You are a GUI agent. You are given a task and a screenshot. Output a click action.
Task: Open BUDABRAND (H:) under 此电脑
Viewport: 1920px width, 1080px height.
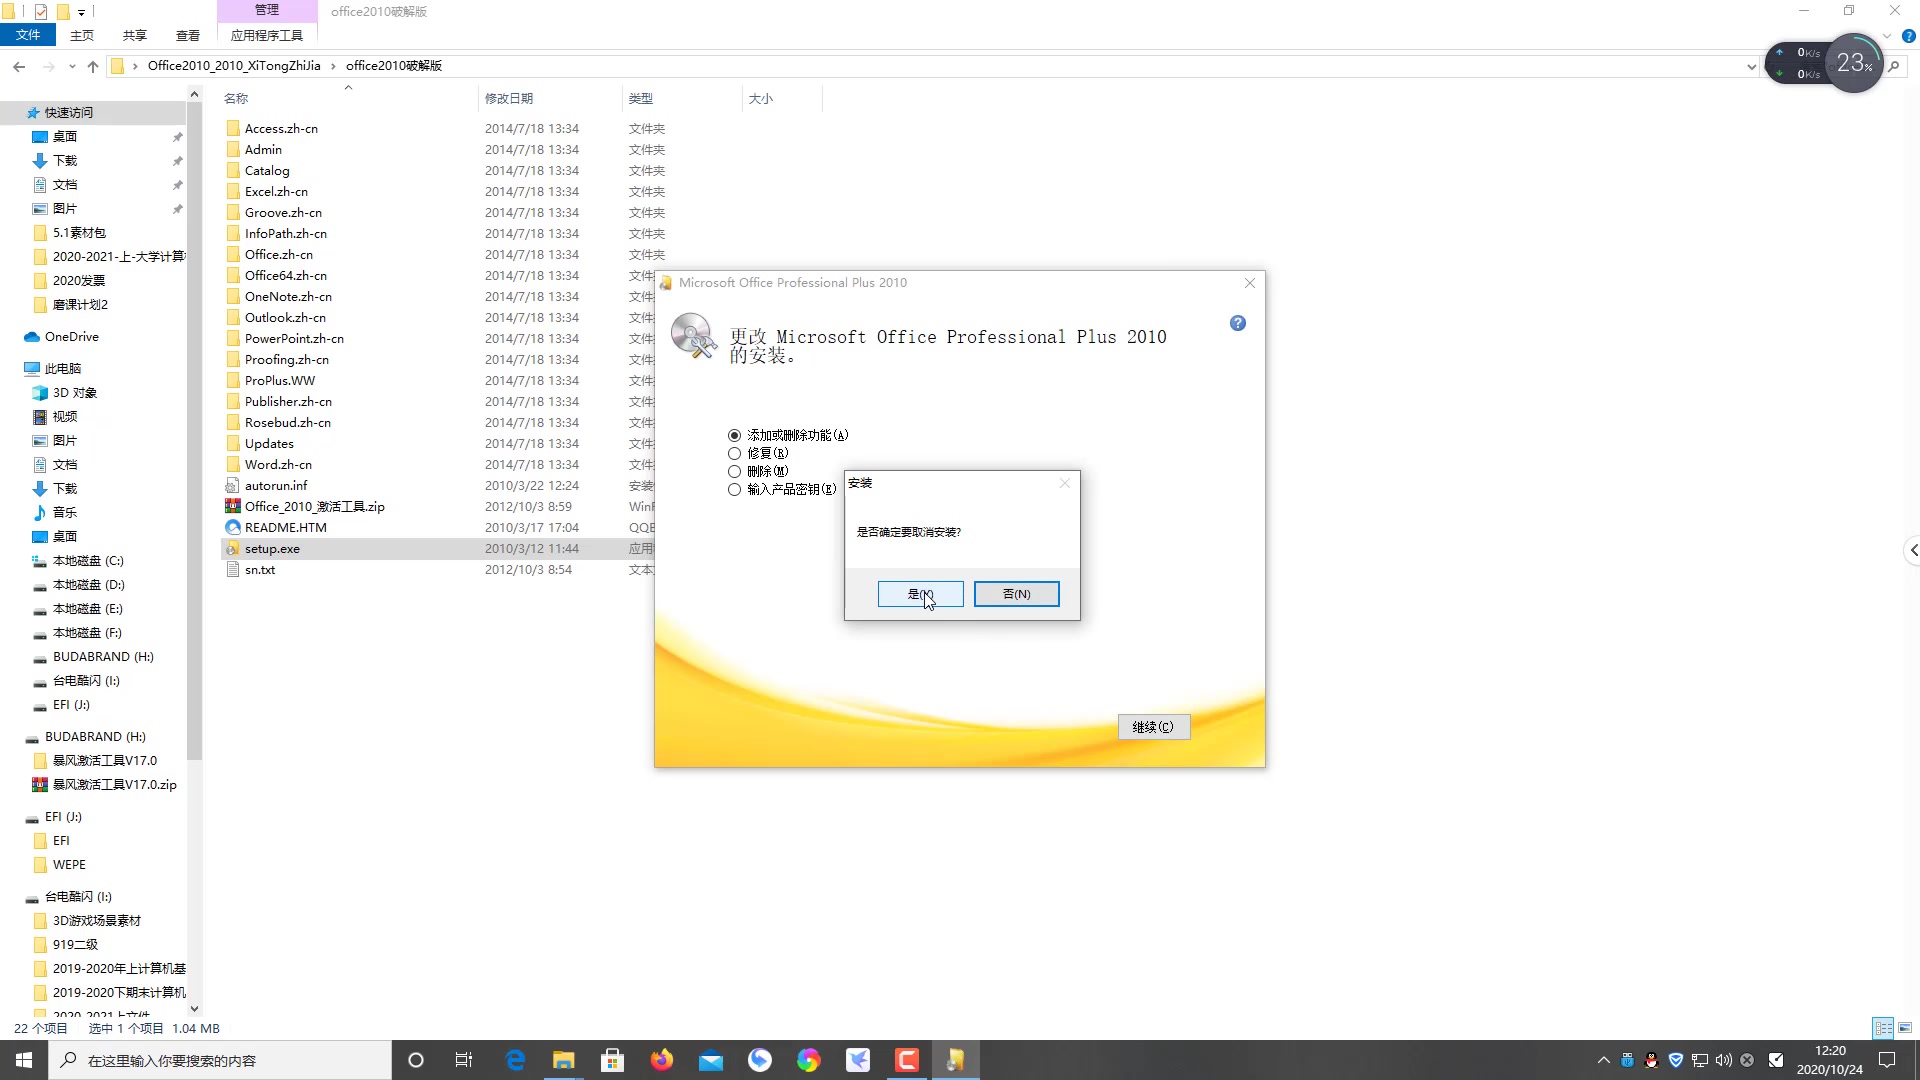pos(103,656)
